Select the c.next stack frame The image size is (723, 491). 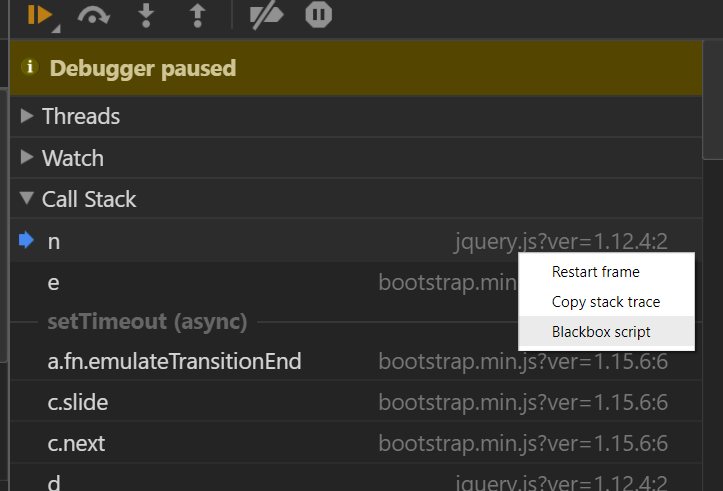356,443
